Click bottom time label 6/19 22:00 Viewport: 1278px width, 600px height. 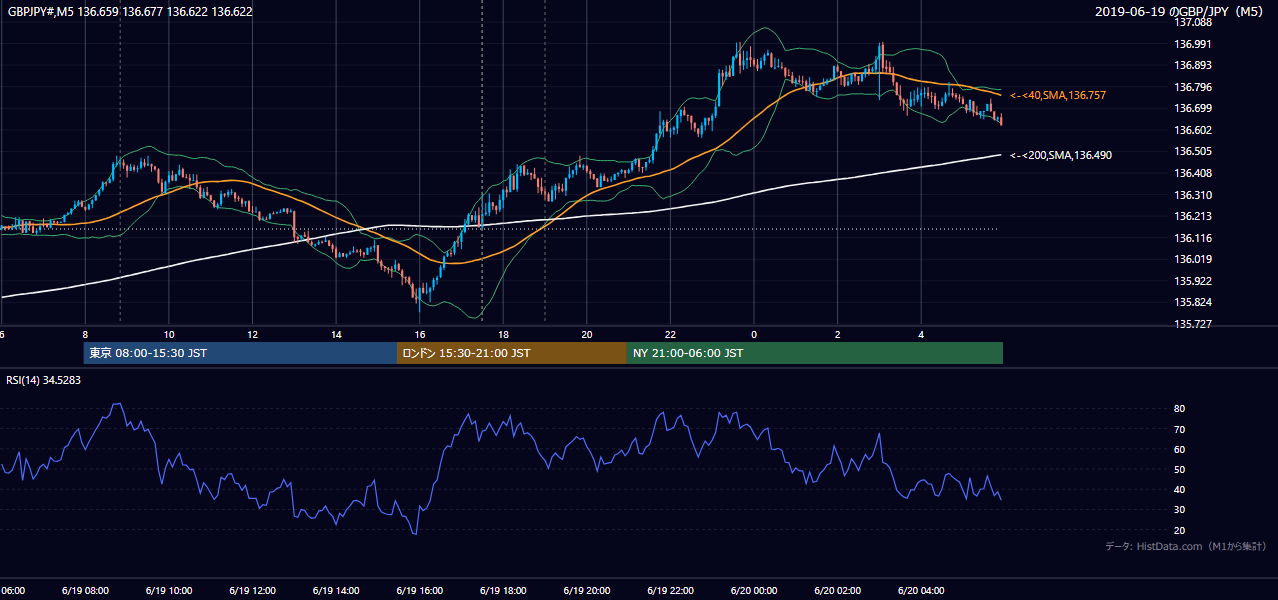point(670,591)
